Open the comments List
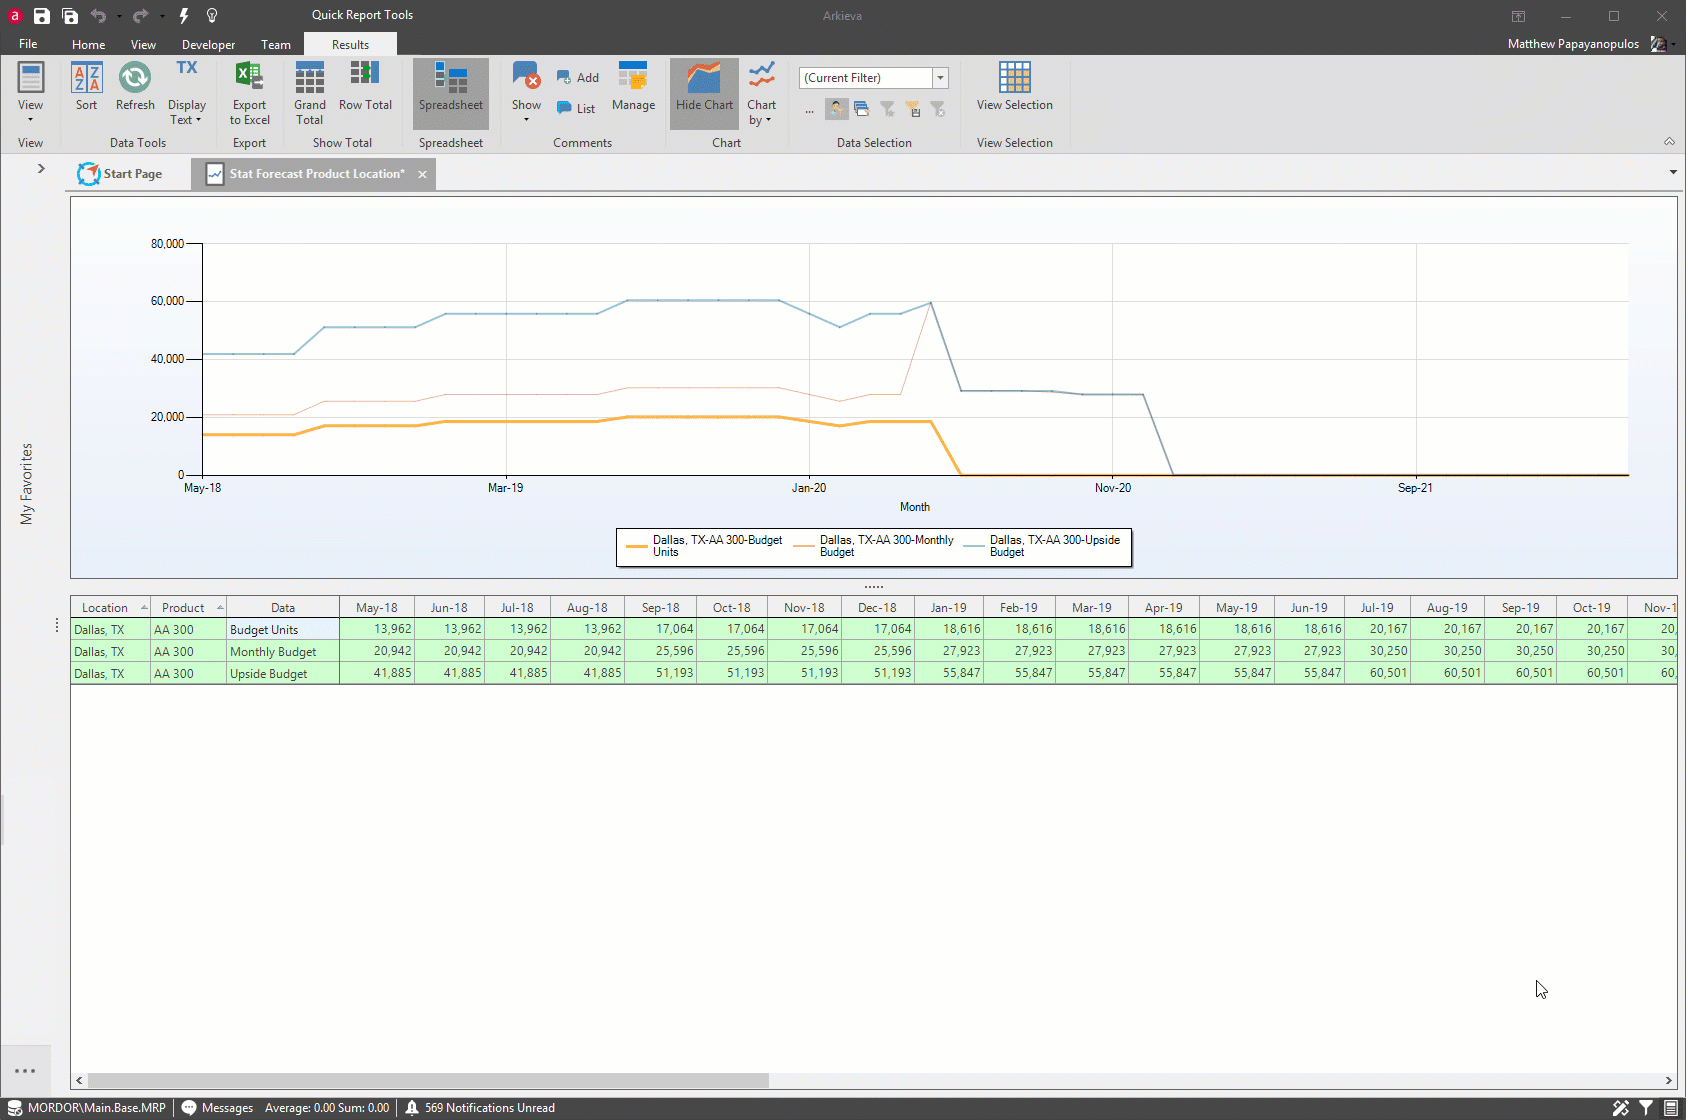Screen dimensions: 1688x1120 pyautogui.click(x=576, y=109)
